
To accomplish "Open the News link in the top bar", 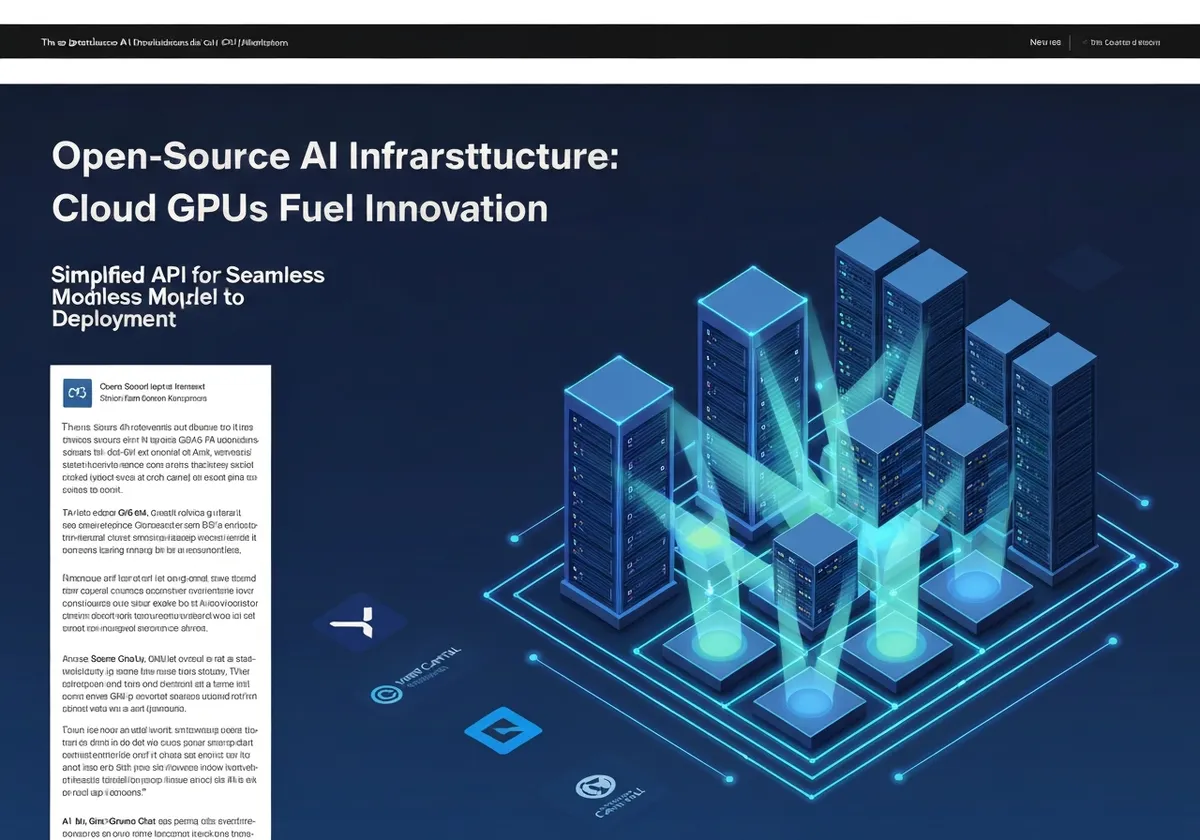I will pyautogui.click(x=1045, y=43).
